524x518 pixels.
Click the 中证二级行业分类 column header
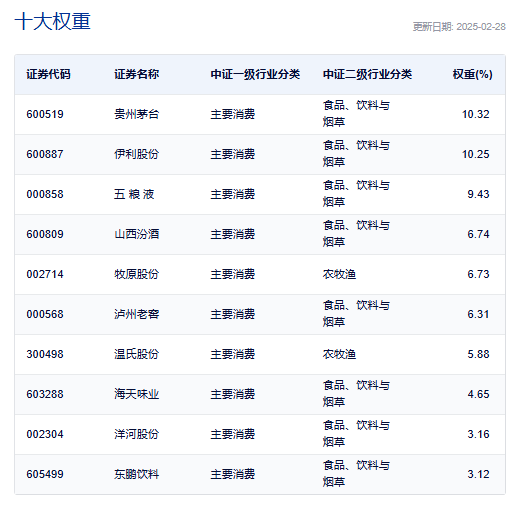(x=367, y=74)
